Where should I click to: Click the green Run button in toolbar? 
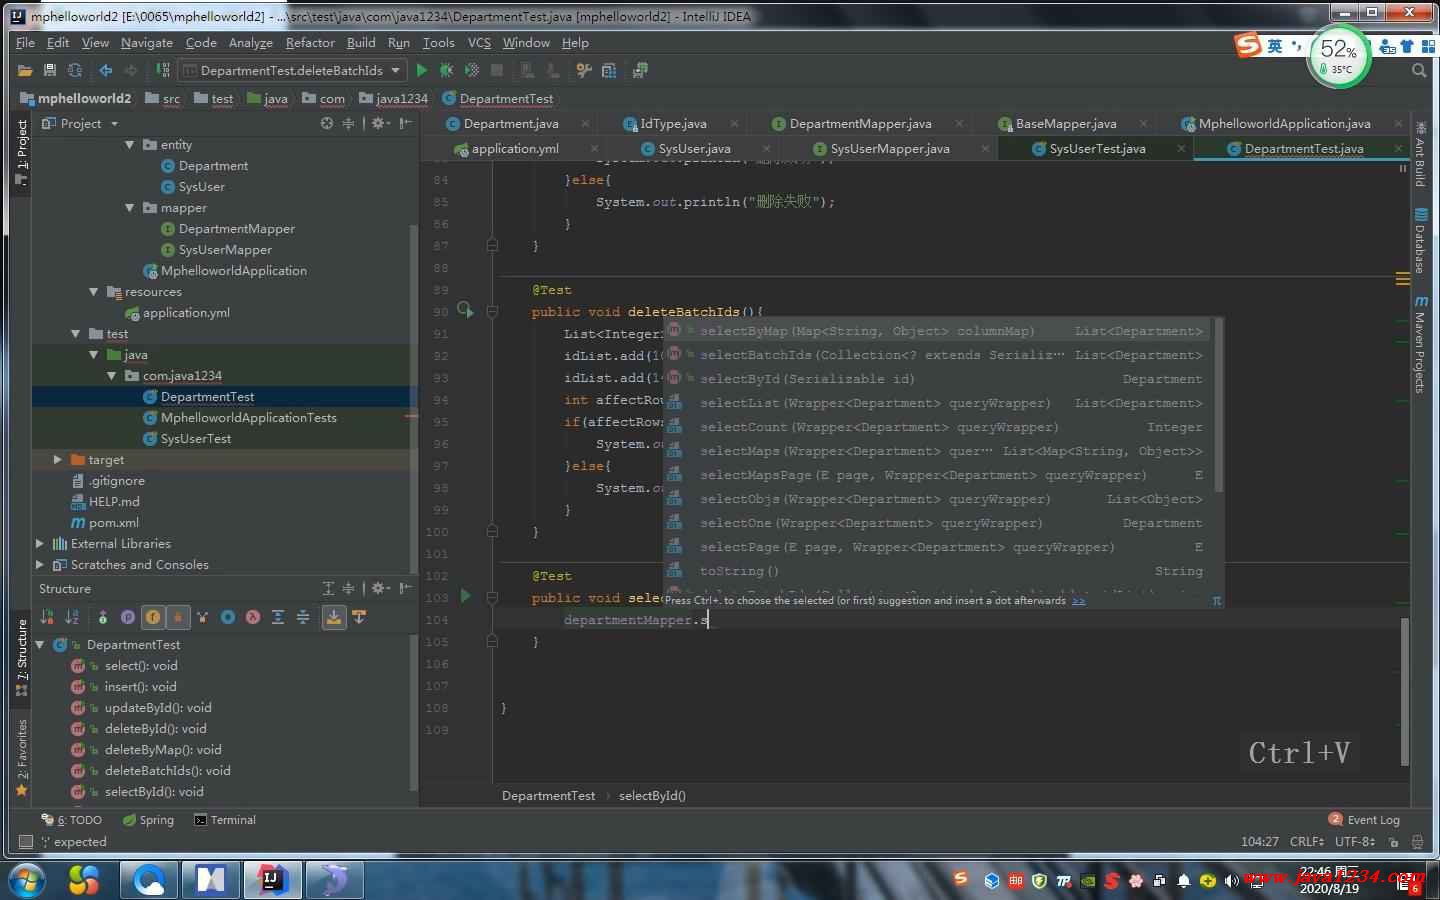(422, 70)
